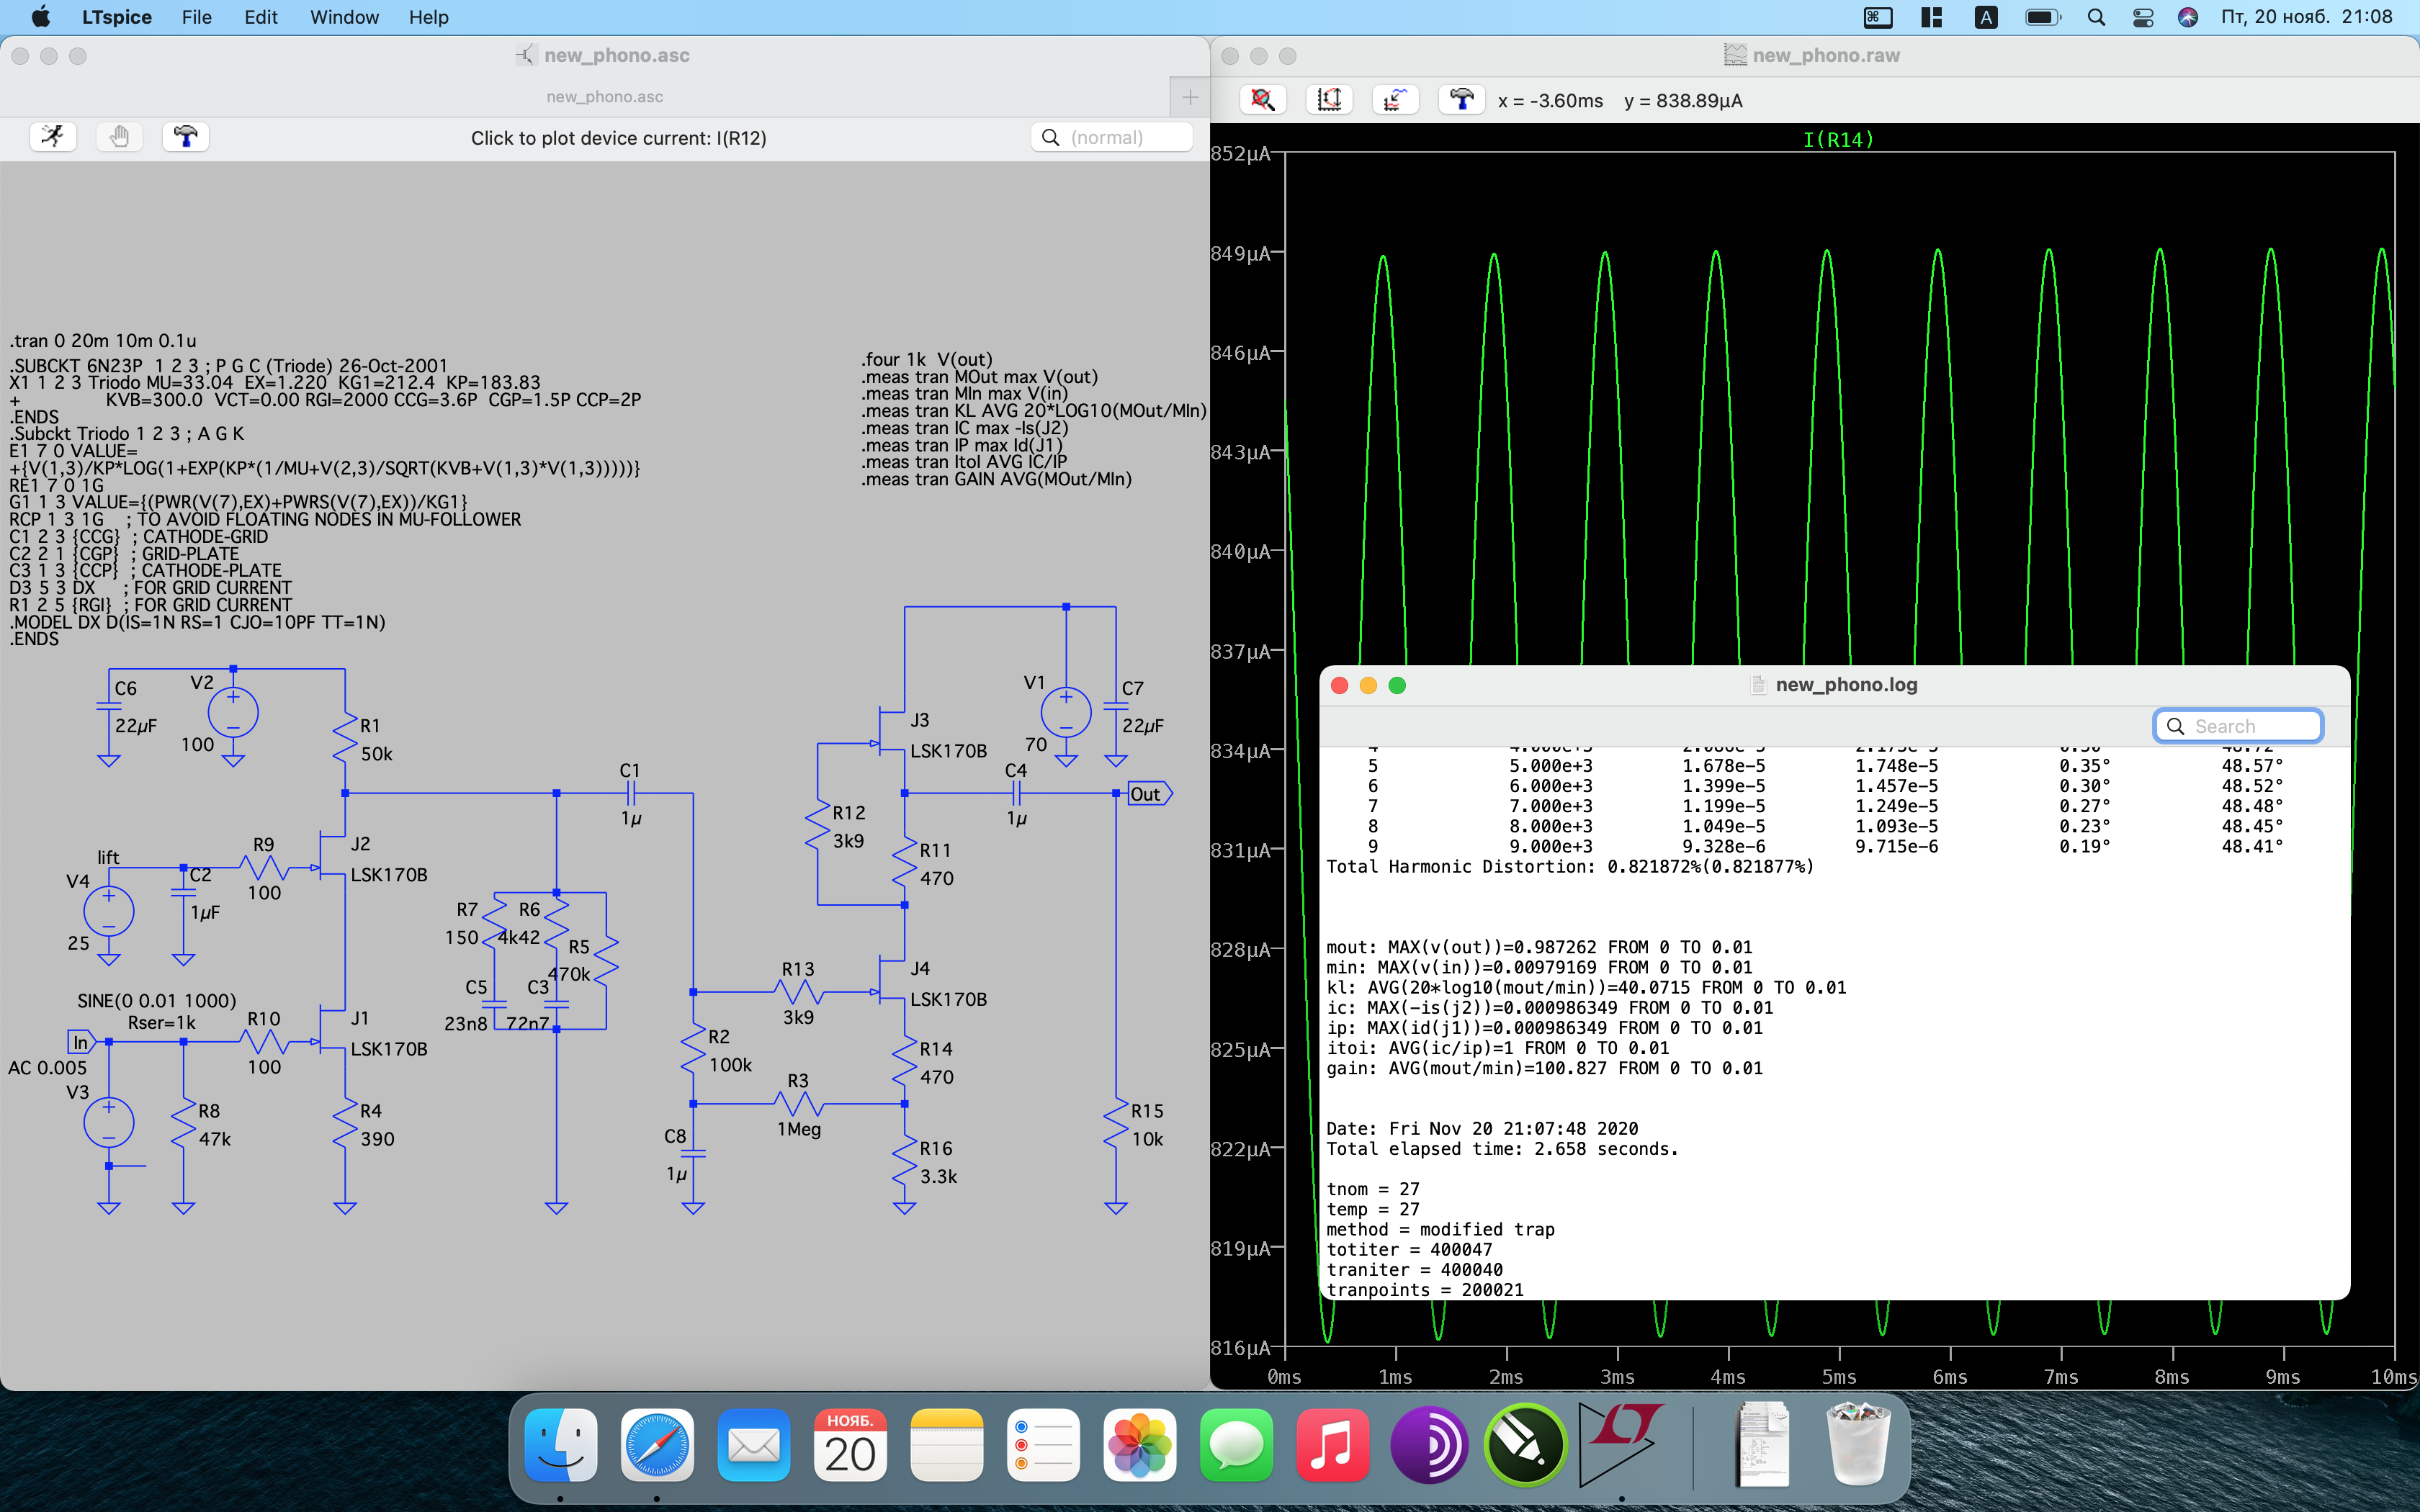Screen dimensions: 2420x1512
Task: Open LTspice icon in the Dock
Action: (1620, 1445)
